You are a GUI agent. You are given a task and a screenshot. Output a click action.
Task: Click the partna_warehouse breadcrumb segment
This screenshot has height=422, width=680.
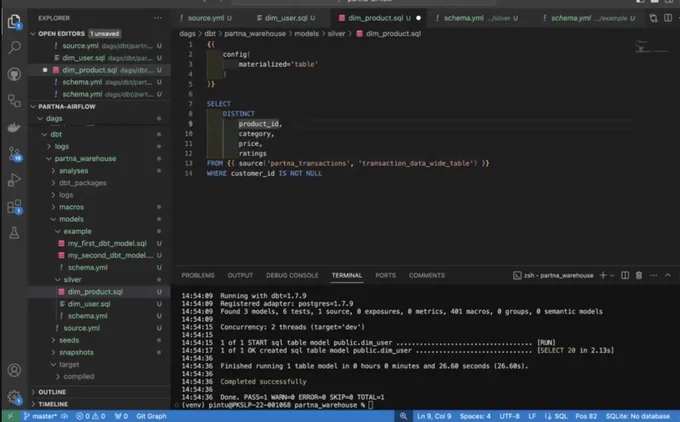(x=255, y=33)
